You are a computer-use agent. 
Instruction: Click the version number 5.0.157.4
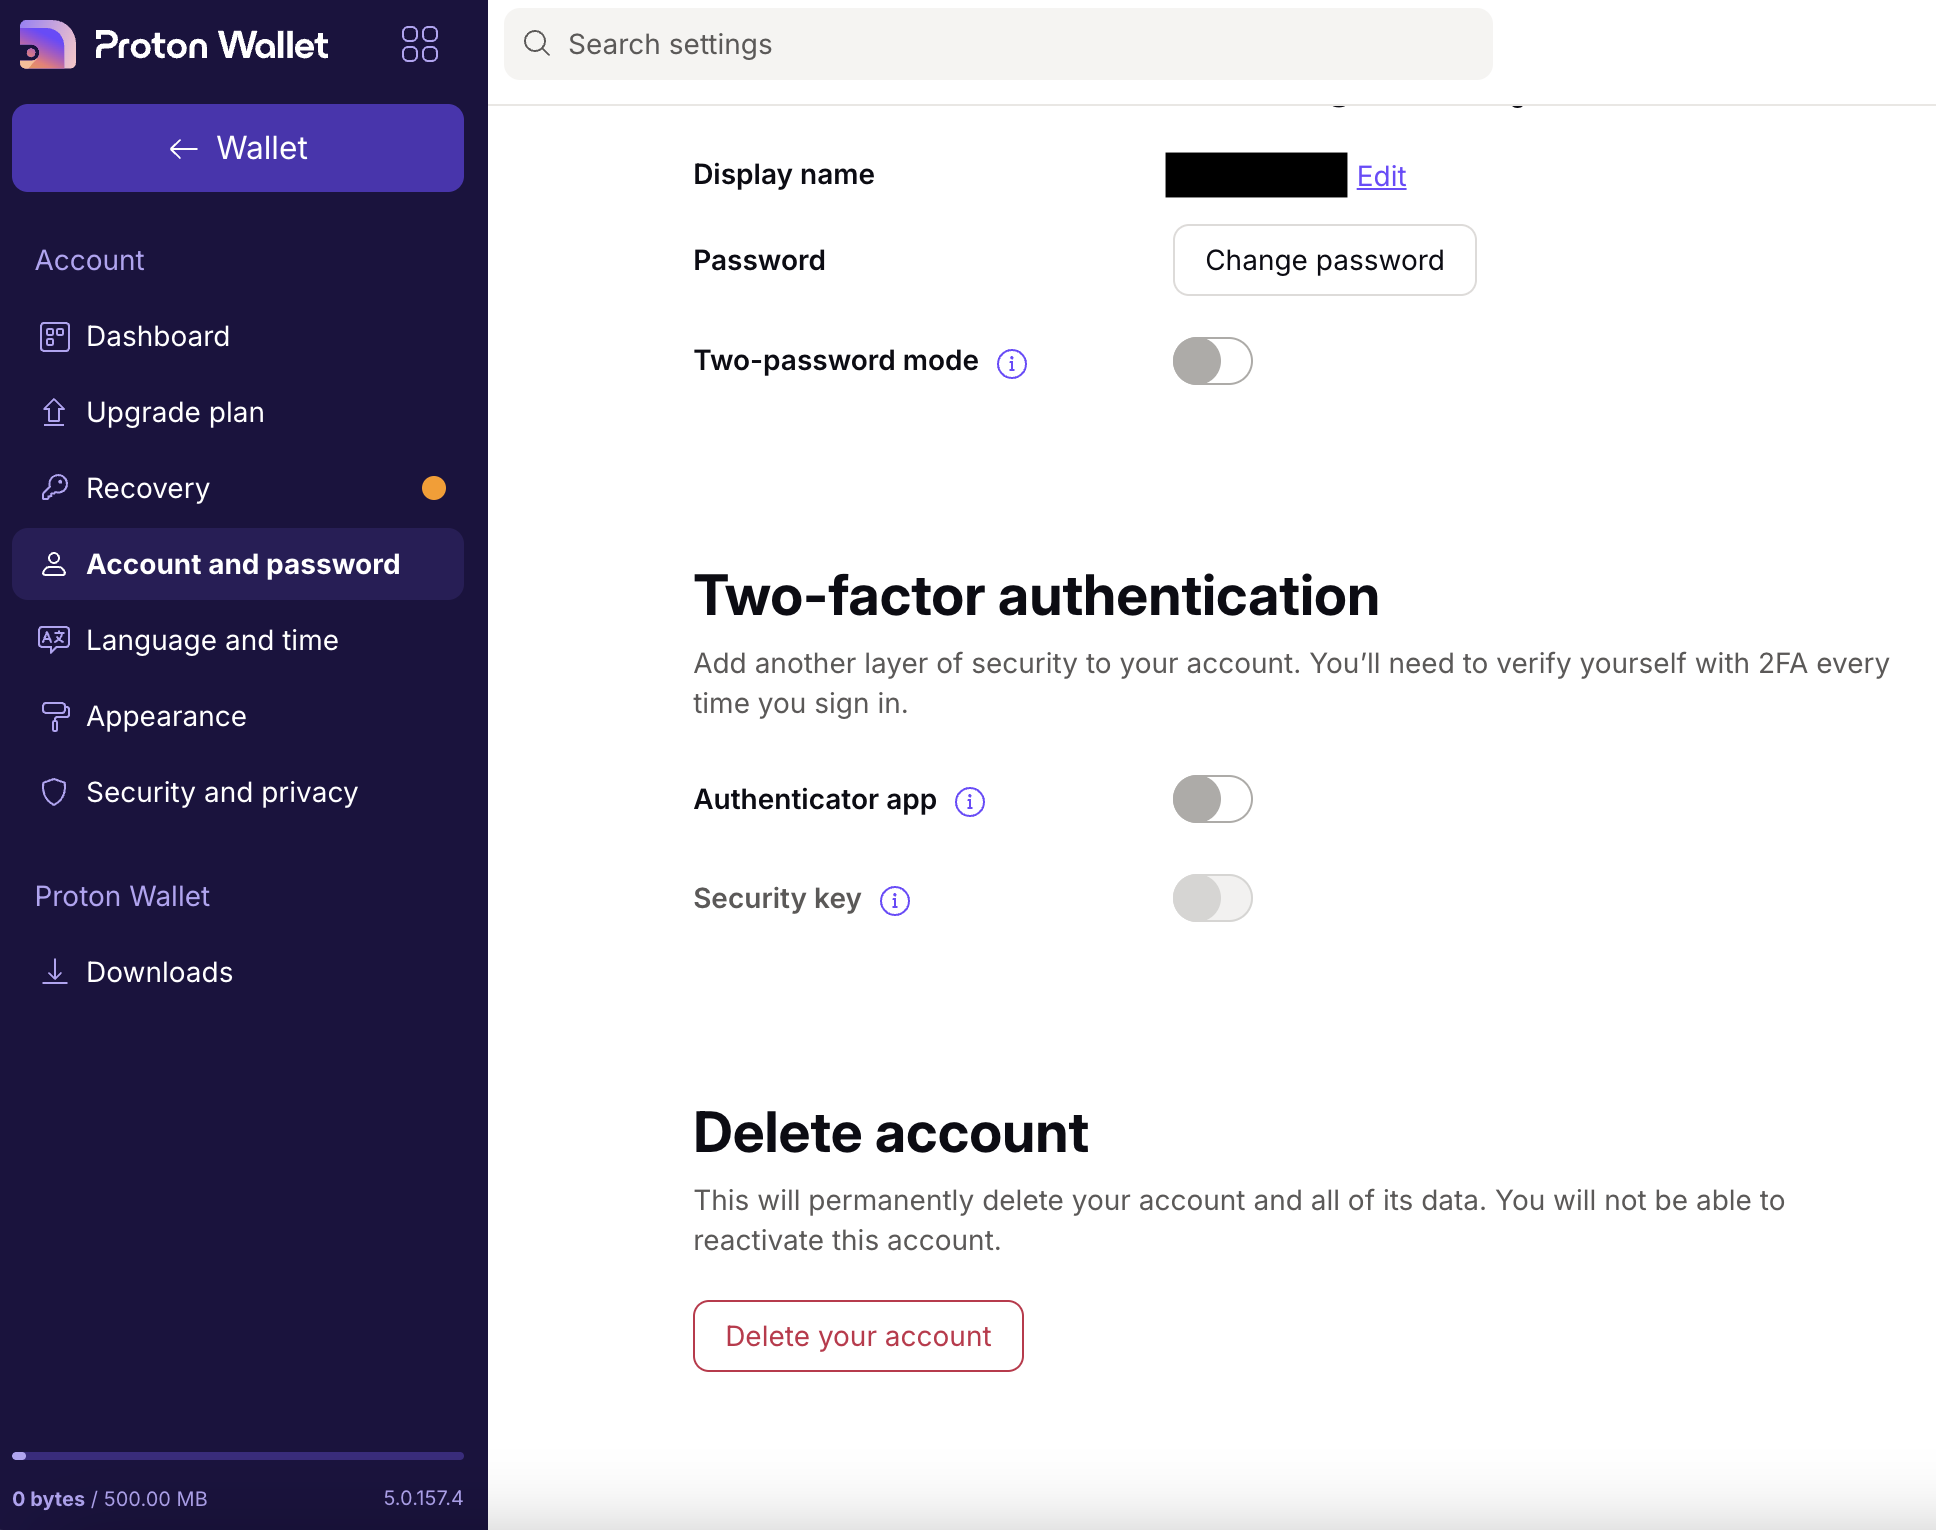[x=423, y=1498]
